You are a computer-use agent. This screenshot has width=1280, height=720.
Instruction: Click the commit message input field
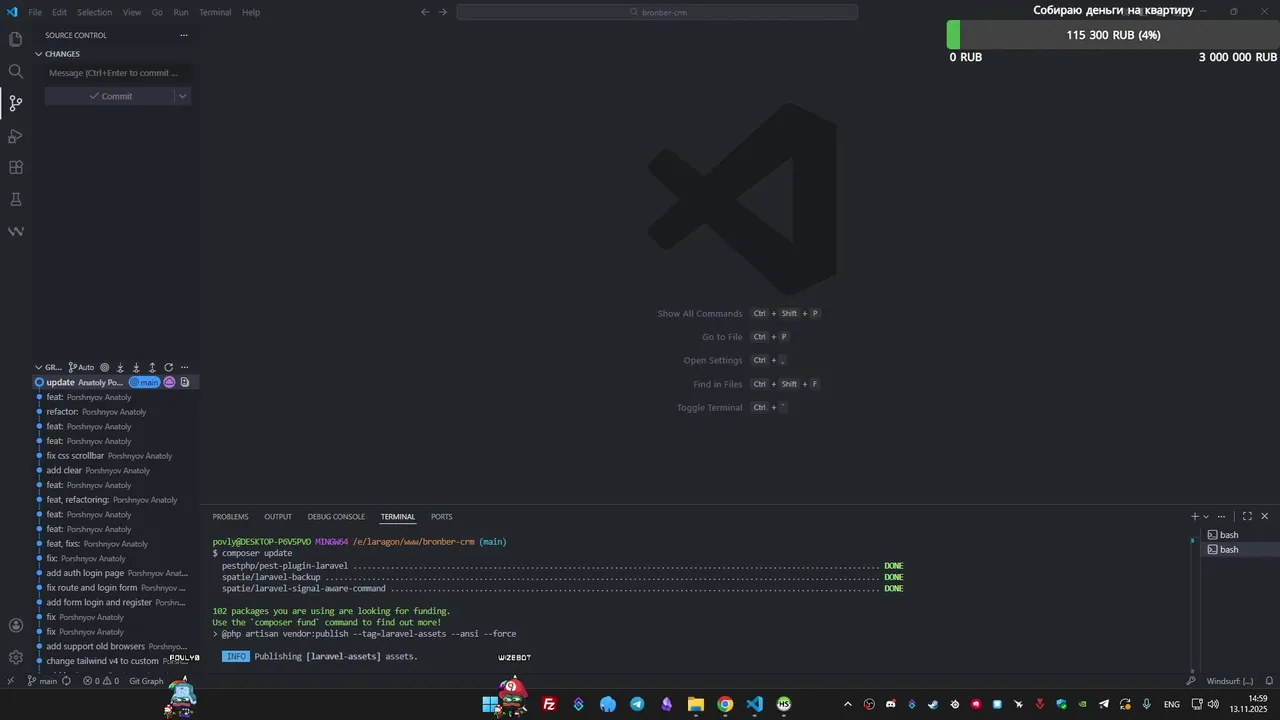(x=117, y=73)
